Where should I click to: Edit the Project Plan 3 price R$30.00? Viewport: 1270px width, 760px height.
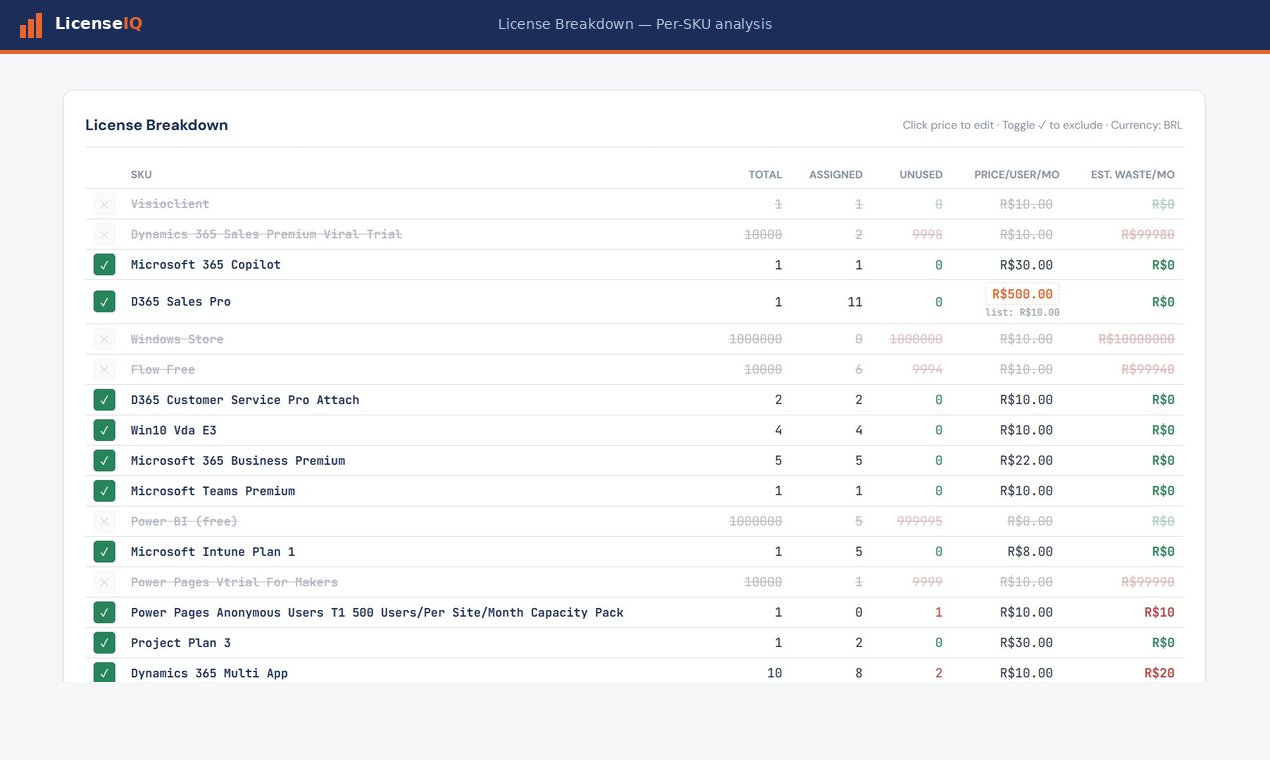(1026, 643)
